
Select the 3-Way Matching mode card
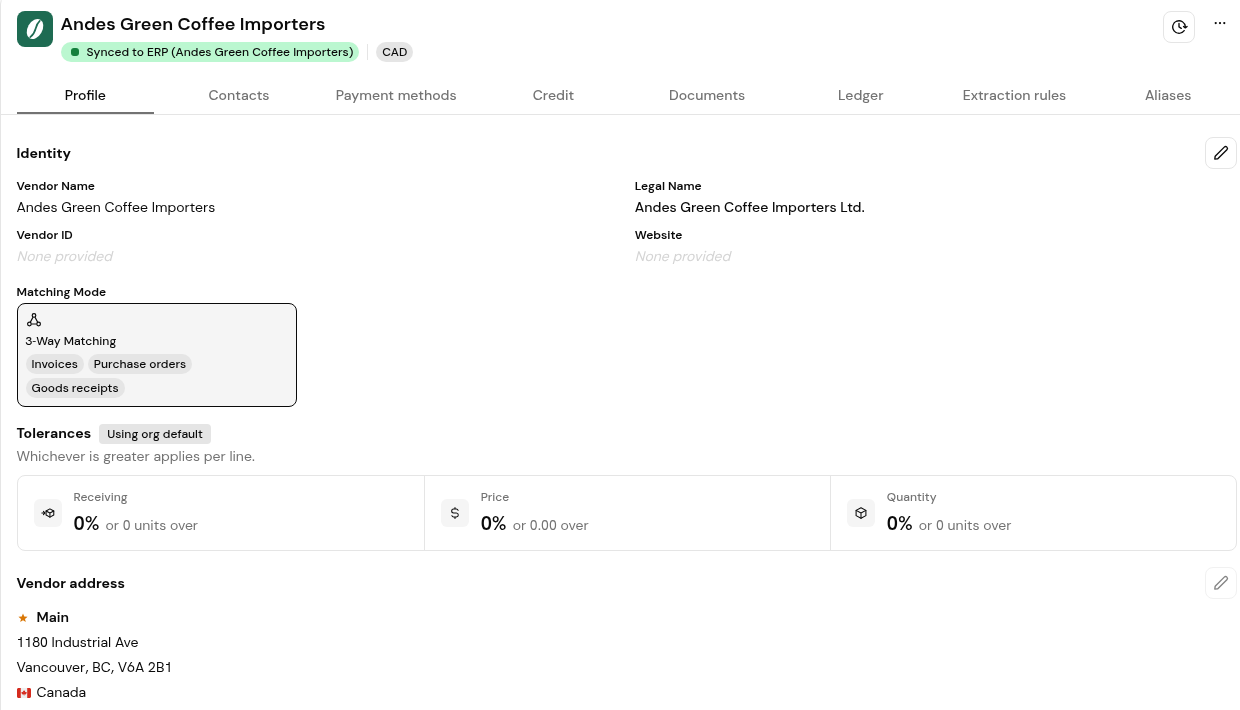click(157, 355)
